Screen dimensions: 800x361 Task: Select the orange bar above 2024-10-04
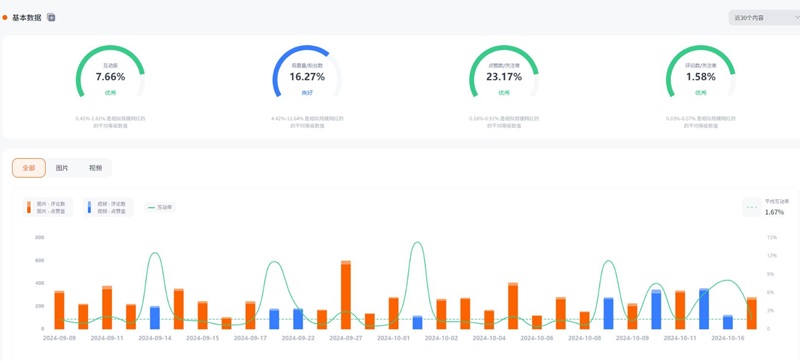[489, 320]
